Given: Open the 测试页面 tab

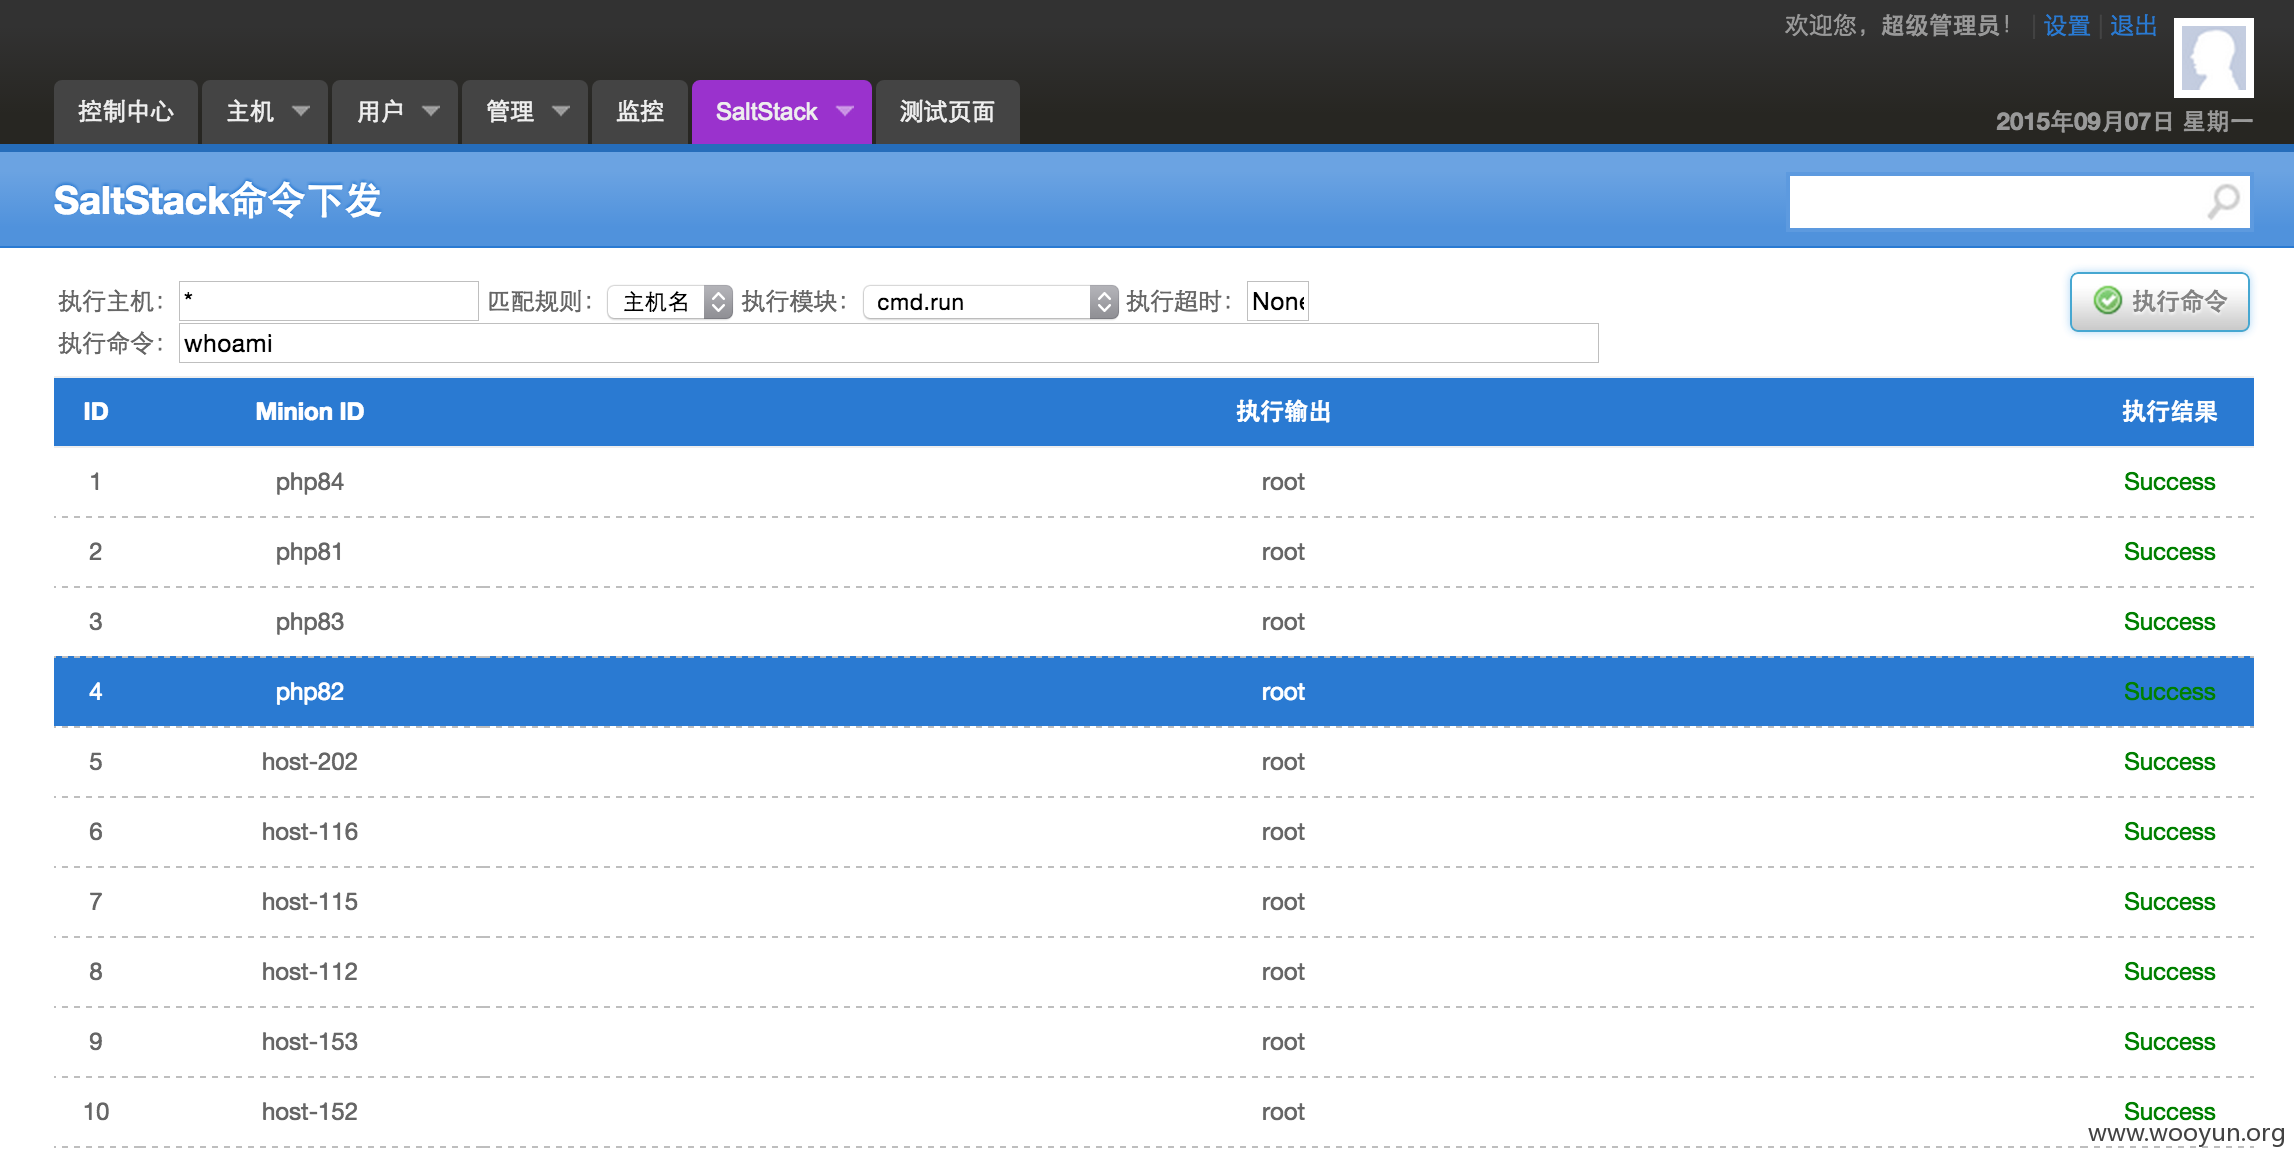Looking at the screenshot, I should tap(948, 112).
